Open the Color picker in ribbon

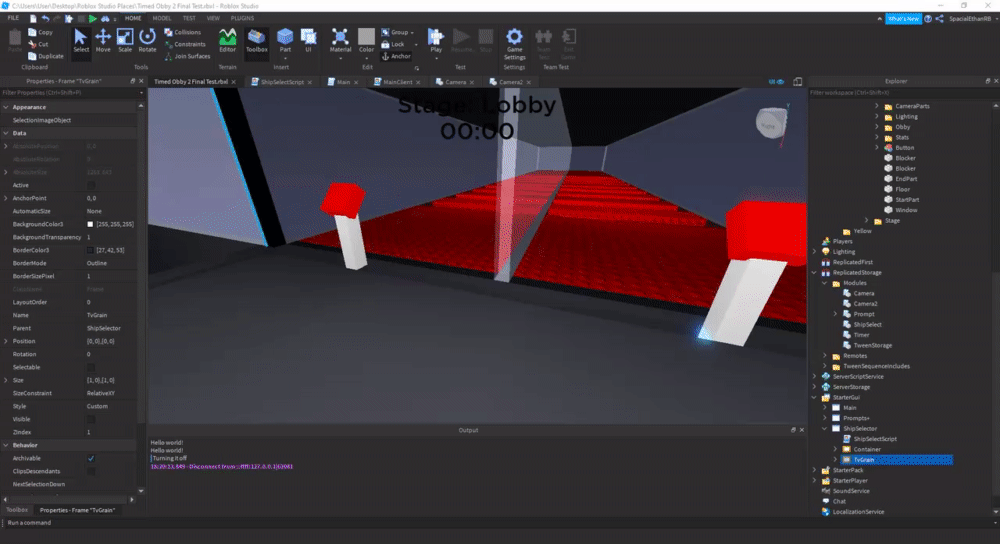pyautogui.click(x=366, y=43)
